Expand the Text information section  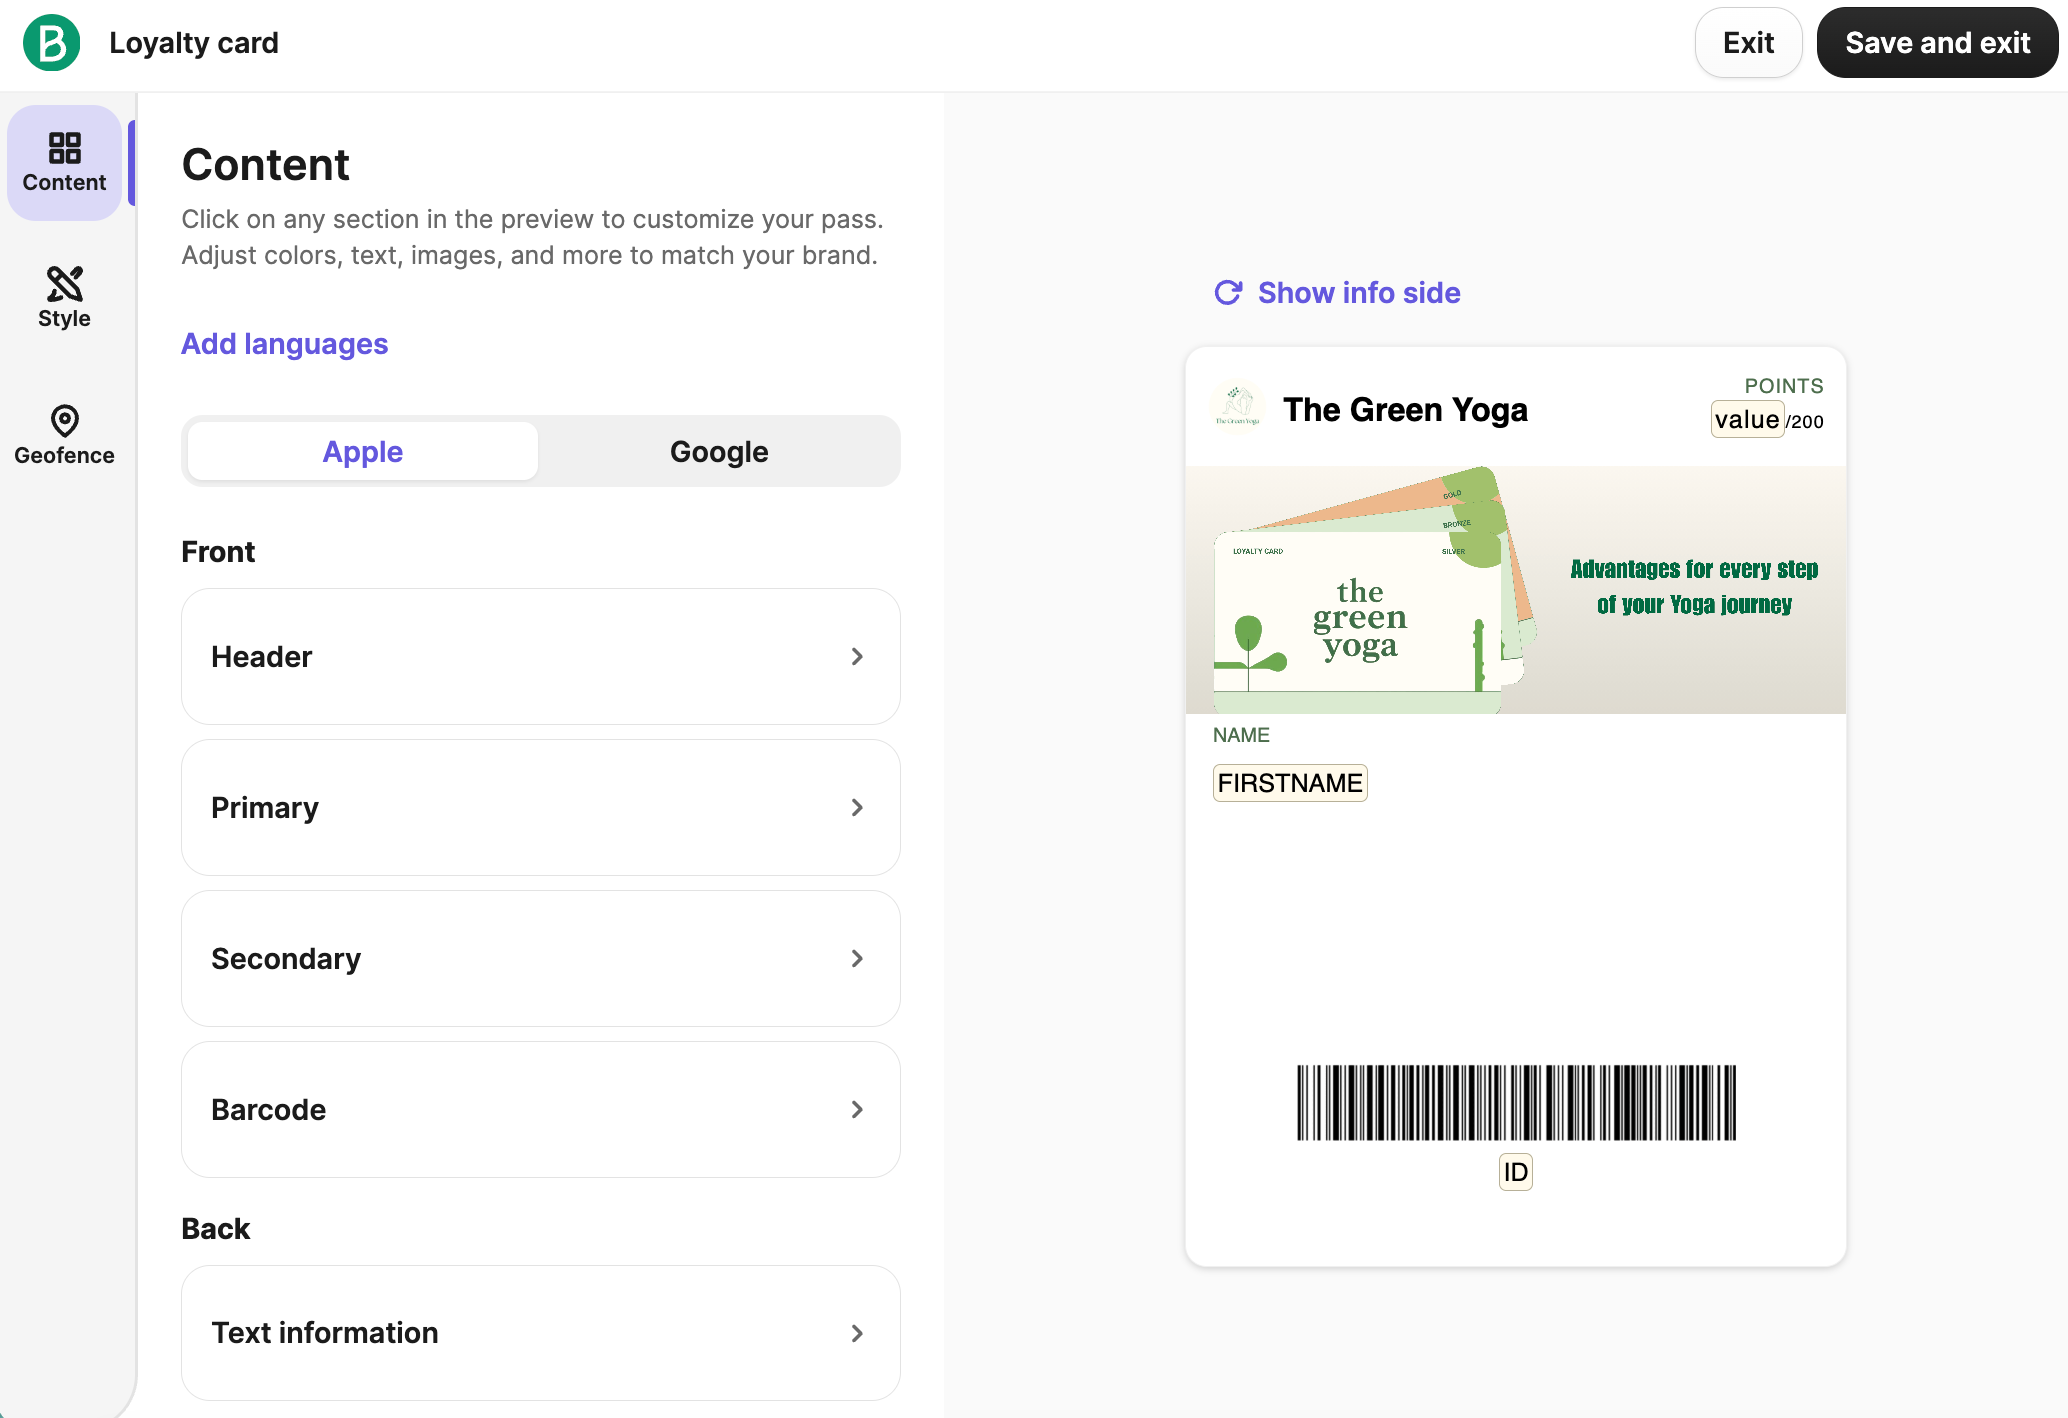point(541,1333)
